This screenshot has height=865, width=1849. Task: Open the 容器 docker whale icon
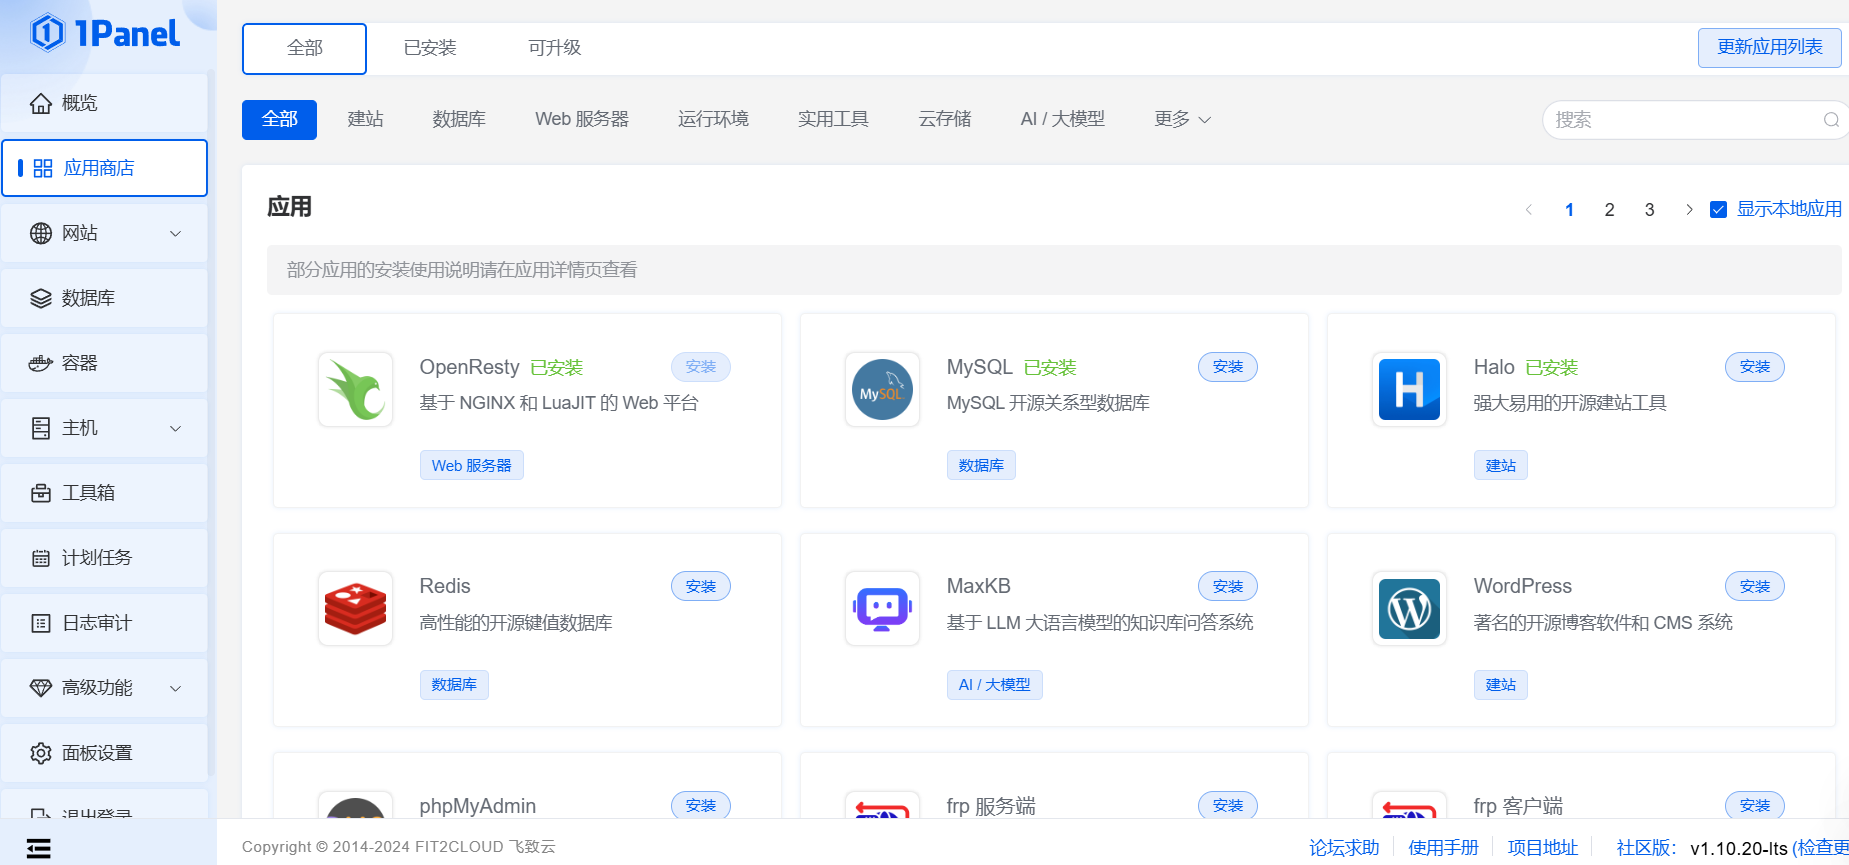click(41, 363)
